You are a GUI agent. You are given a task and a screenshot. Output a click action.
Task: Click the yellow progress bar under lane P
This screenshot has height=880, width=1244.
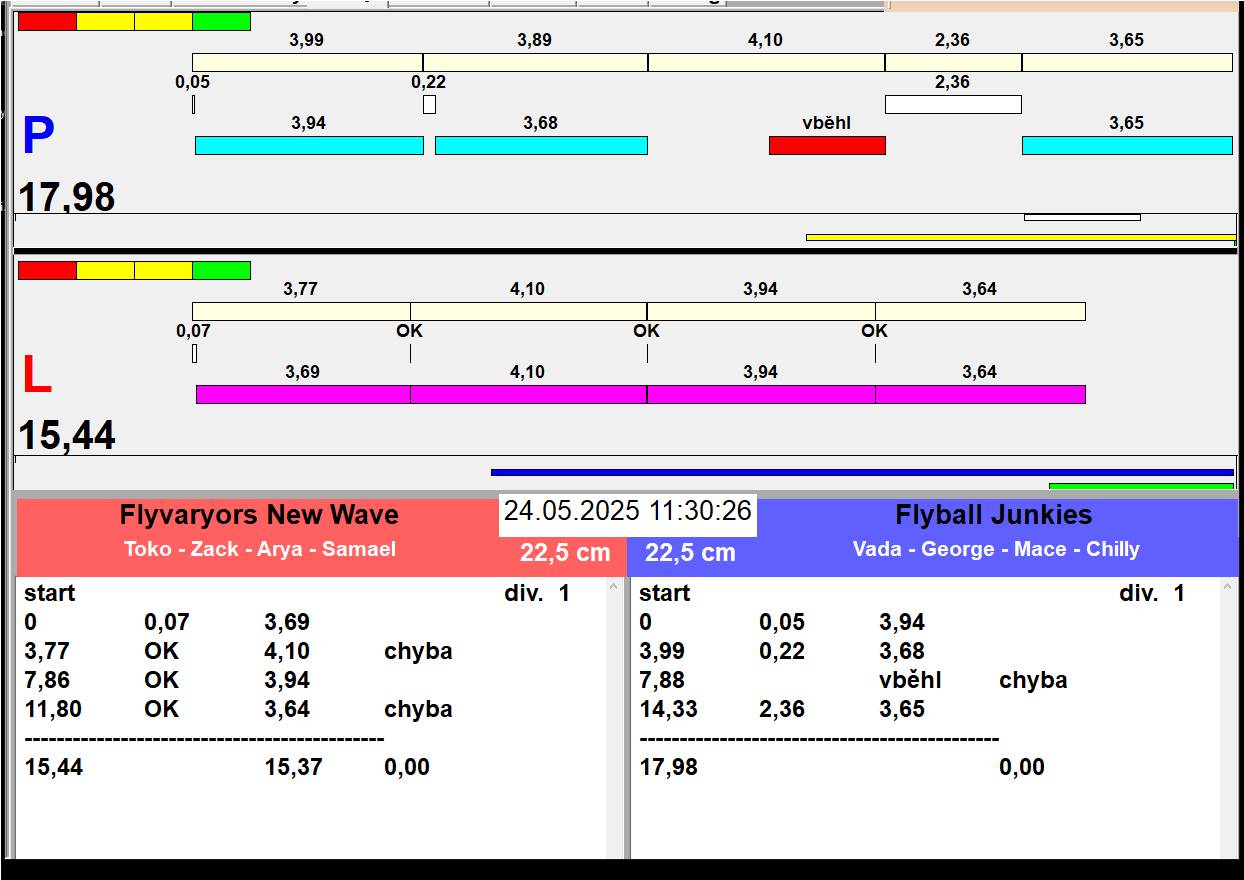(x=1021, y=238)
